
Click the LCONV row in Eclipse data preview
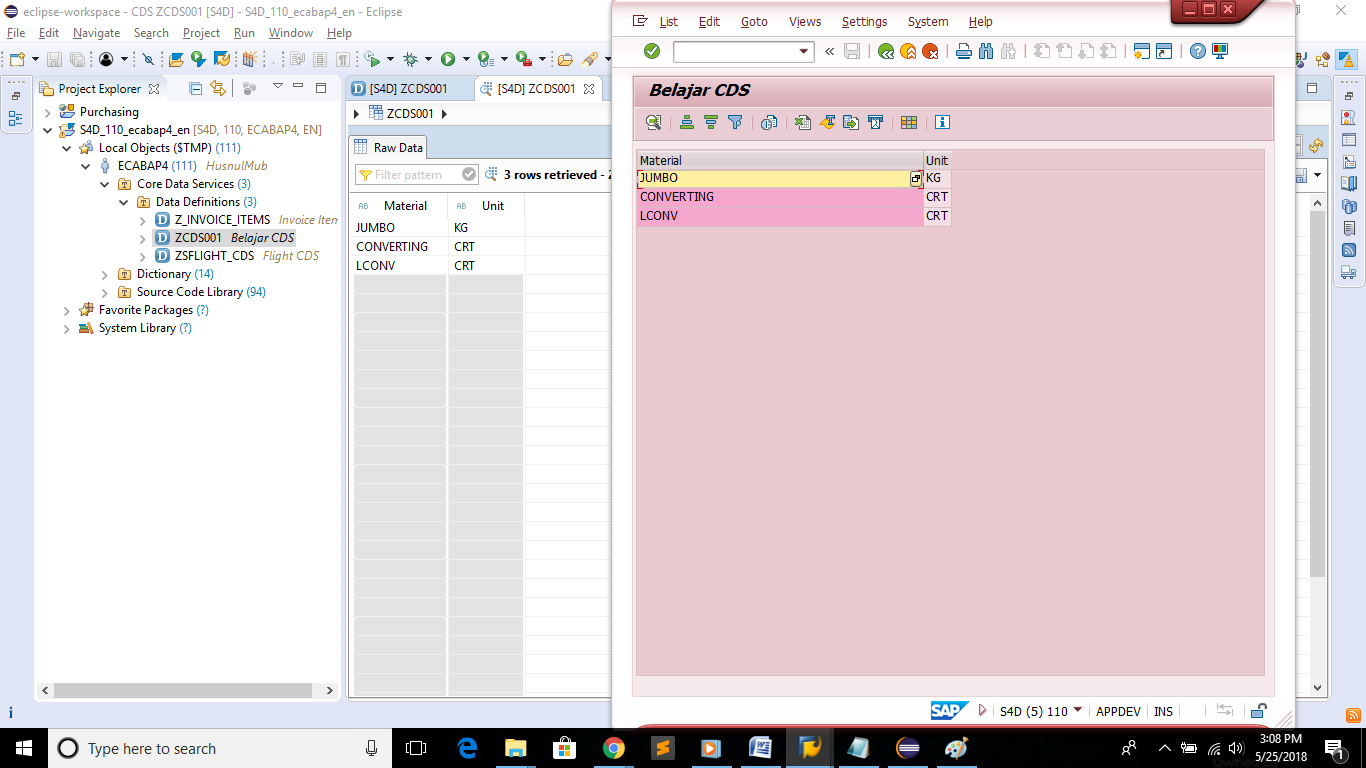438,266
